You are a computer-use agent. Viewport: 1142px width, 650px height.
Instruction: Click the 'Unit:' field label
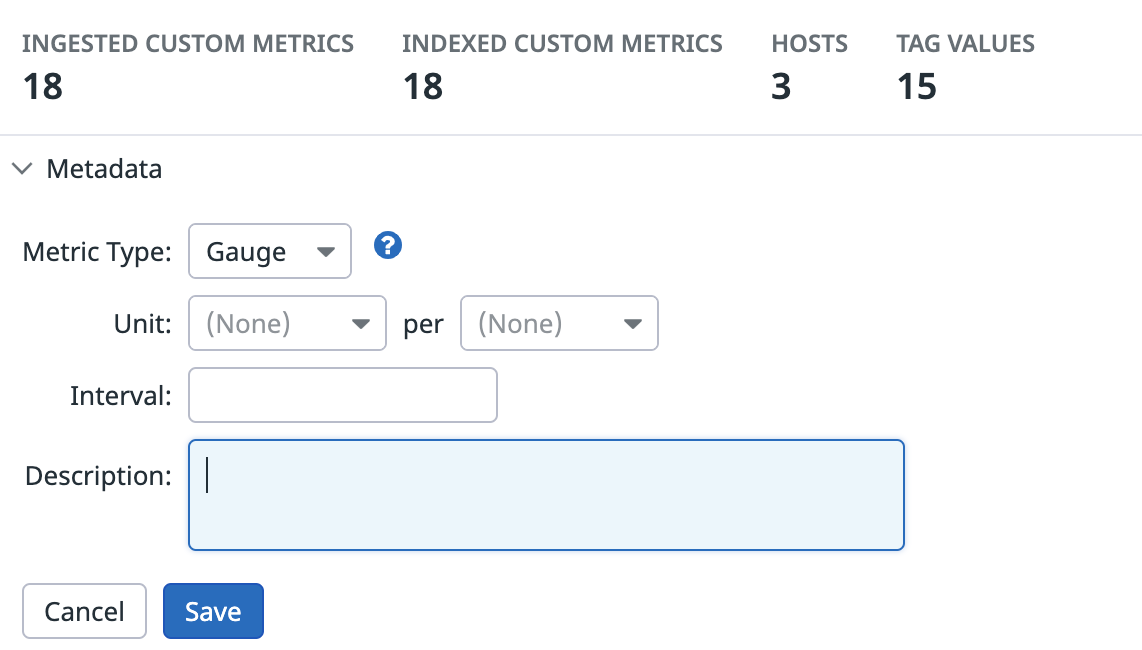click(143, 324)
